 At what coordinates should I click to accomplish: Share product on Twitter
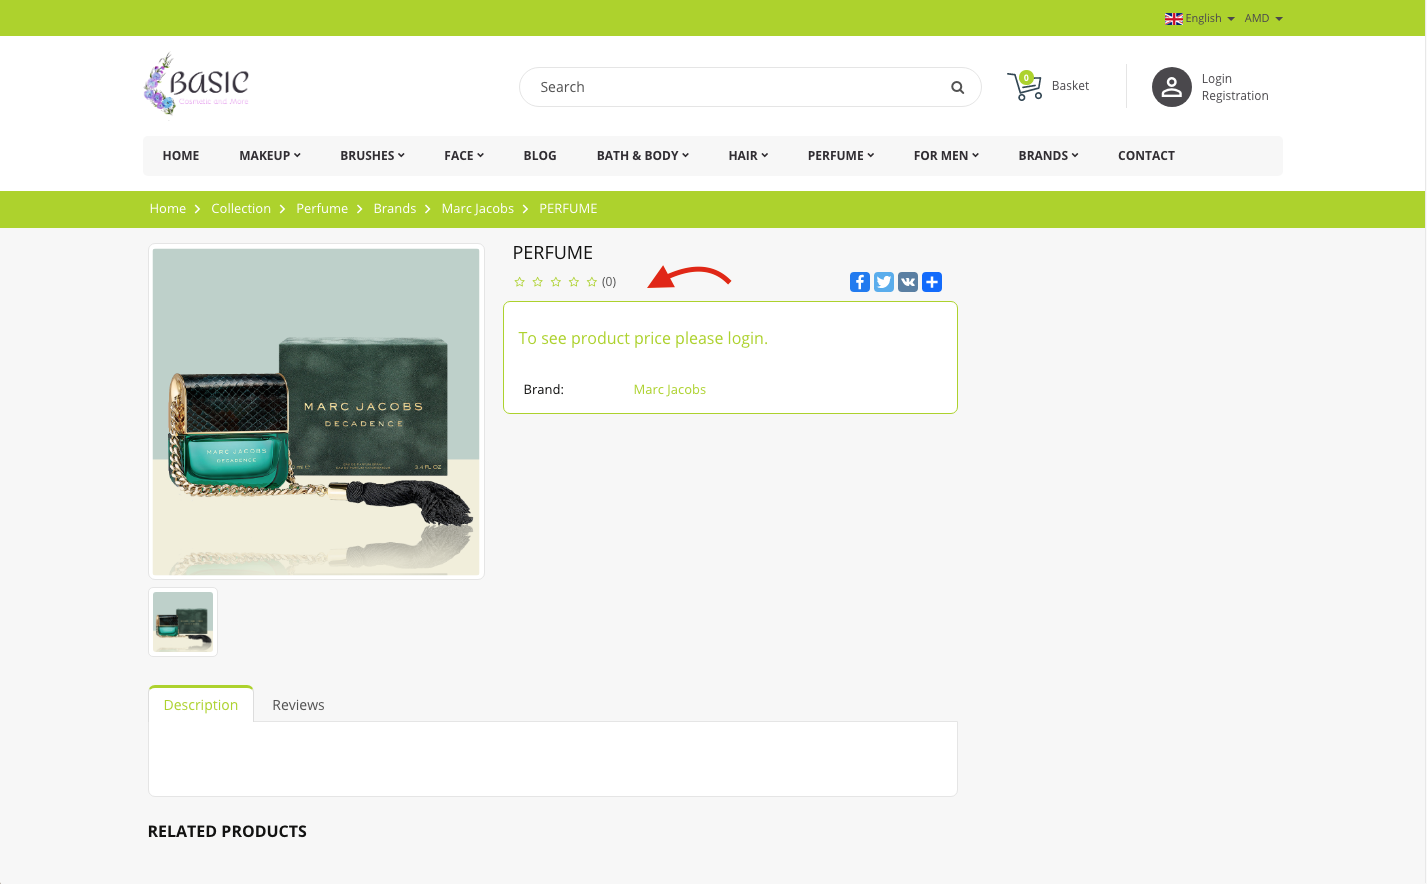tap(884, 282)
